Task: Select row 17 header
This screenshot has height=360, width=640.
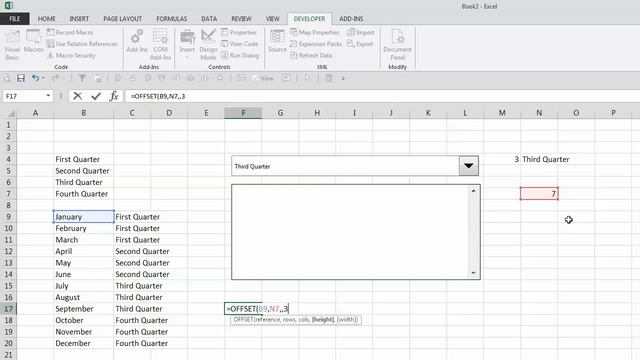Action: coord(8,309)
